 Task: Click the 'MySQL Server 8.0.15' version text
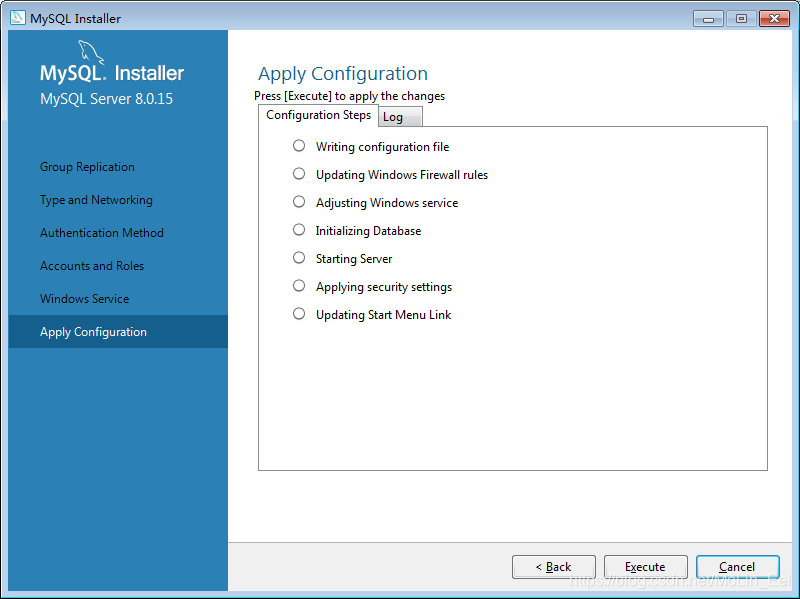[x=107, y=98]
